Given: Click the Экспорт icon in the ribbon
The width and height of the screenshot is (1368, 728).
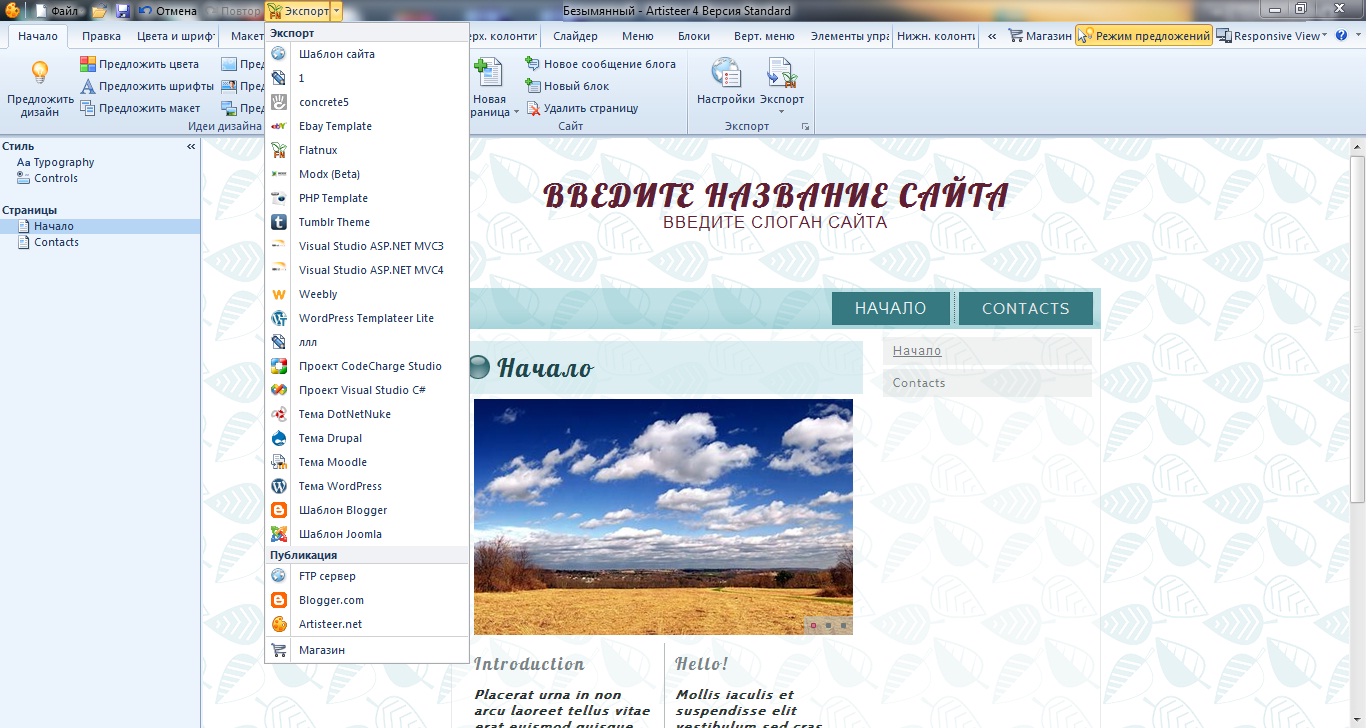Looking at the screenshot, I should (781, 74).
